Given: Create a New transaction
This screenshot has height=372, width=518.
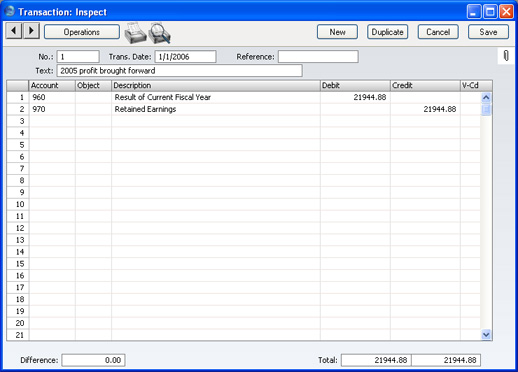Looking at the screenshot, I should point(337,32).
